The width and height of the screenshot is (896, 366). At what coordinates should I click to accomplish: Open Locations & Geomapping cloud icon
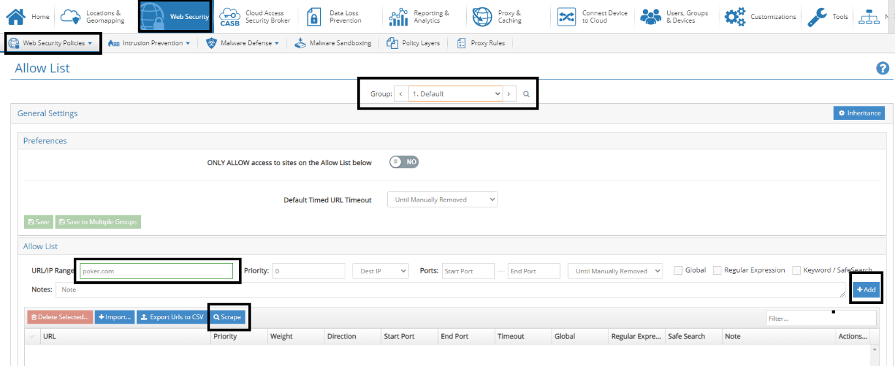tap(71, 17)
